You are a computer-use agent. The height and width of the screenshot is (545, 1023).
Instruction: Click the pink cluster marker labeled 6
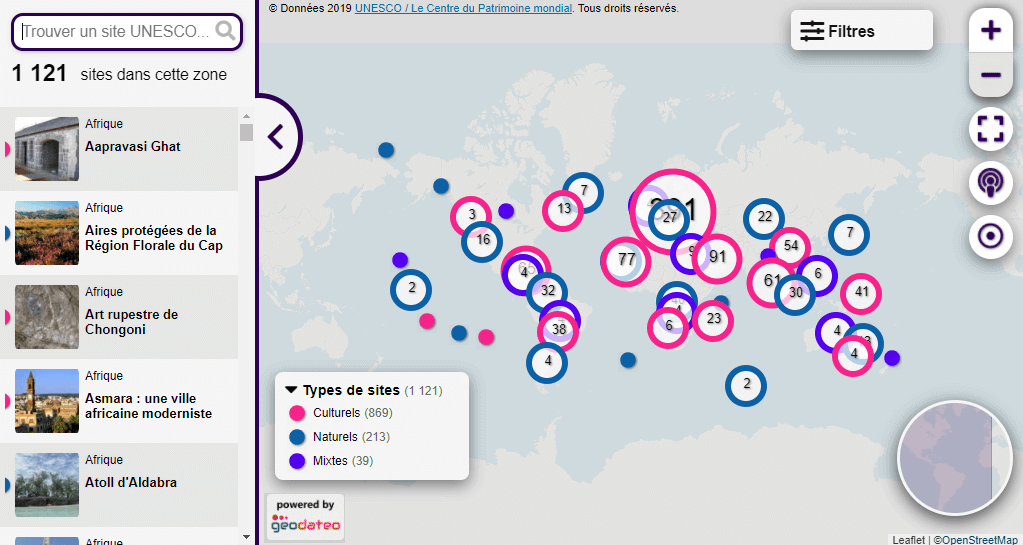(x=668, y=328)
